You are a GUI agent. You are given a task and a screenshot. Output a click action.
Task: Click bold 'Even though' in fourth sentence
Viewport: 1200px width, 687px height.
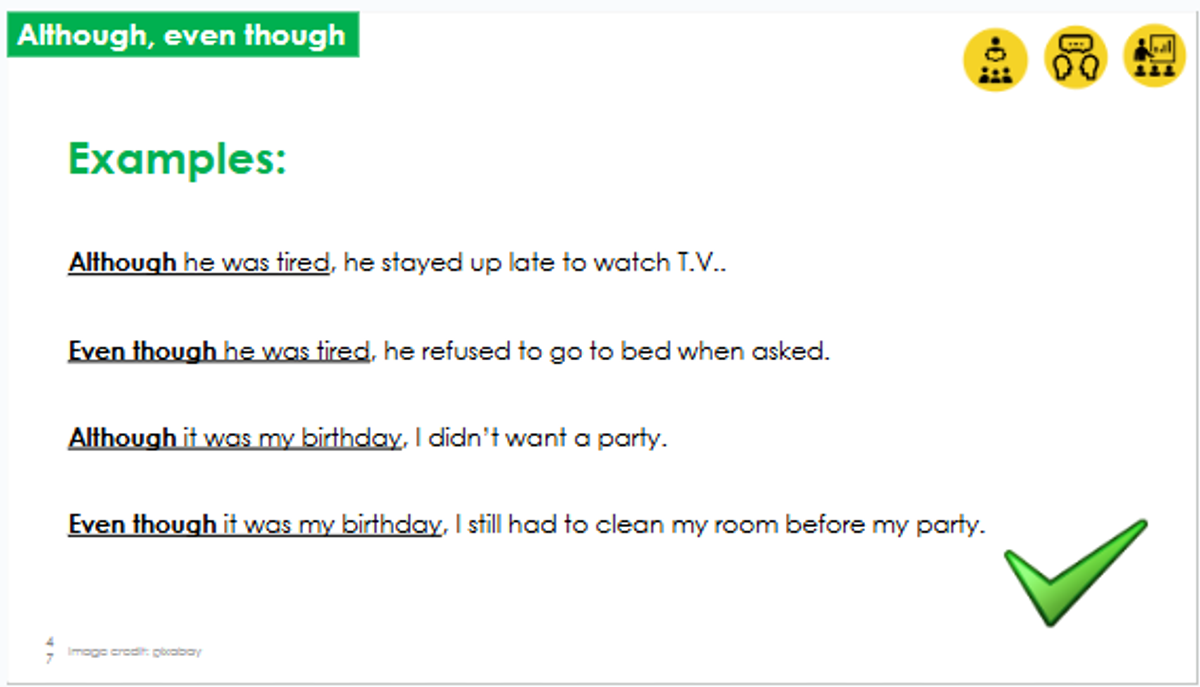tap(142, 524)
